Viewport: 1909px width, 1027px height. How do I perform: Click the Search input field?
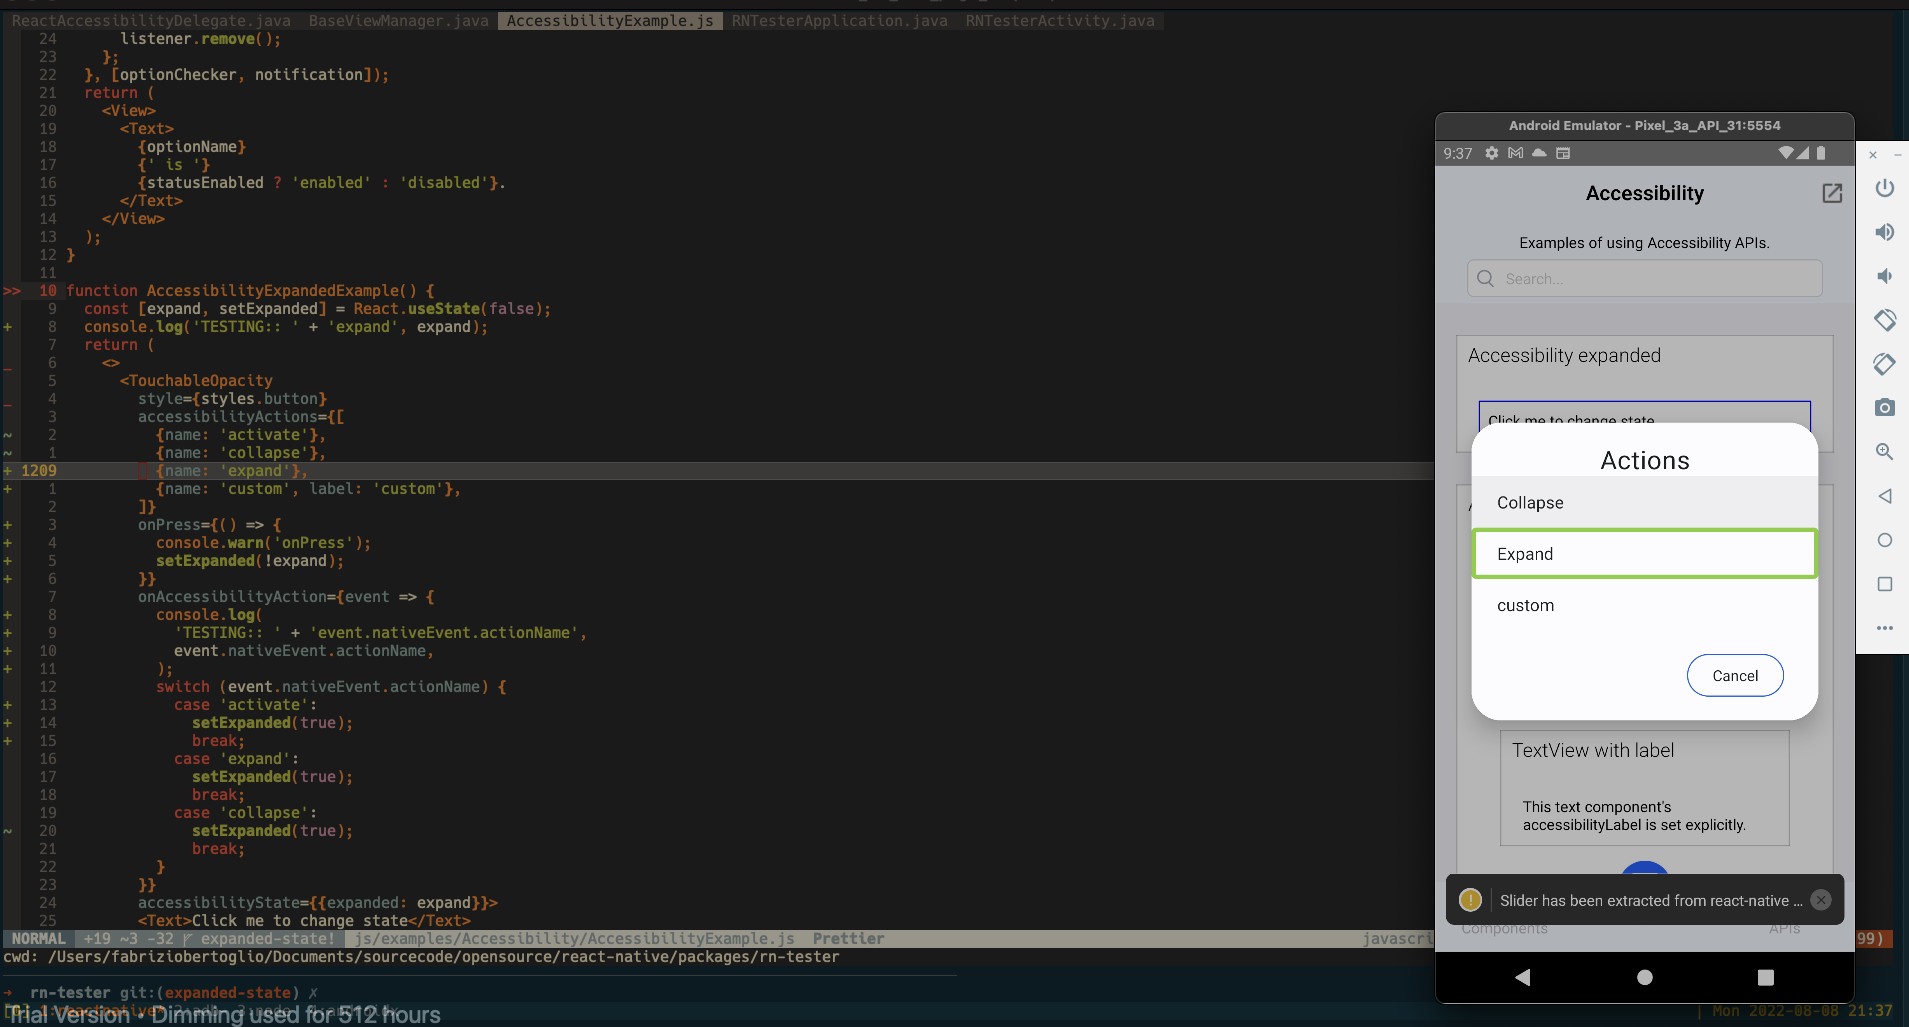tap(1644, 278)
